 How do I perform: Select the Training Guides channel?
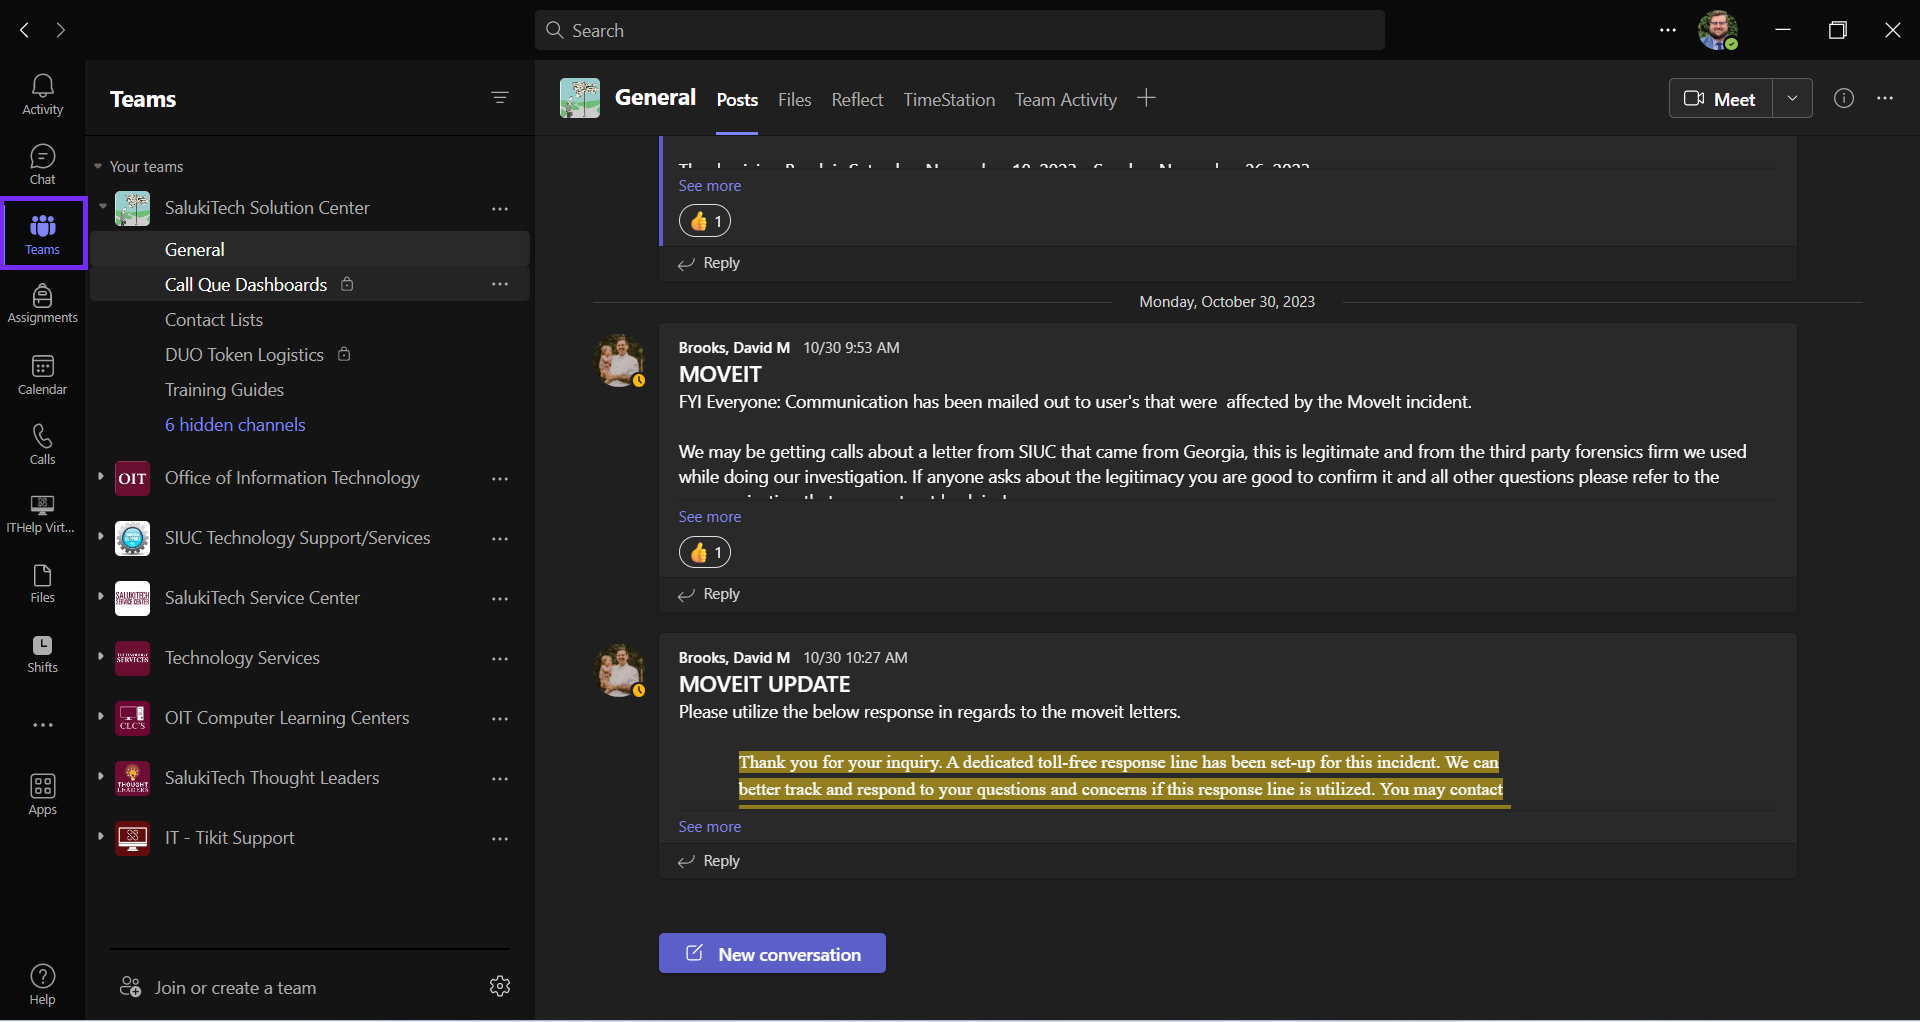pos(224,390)
